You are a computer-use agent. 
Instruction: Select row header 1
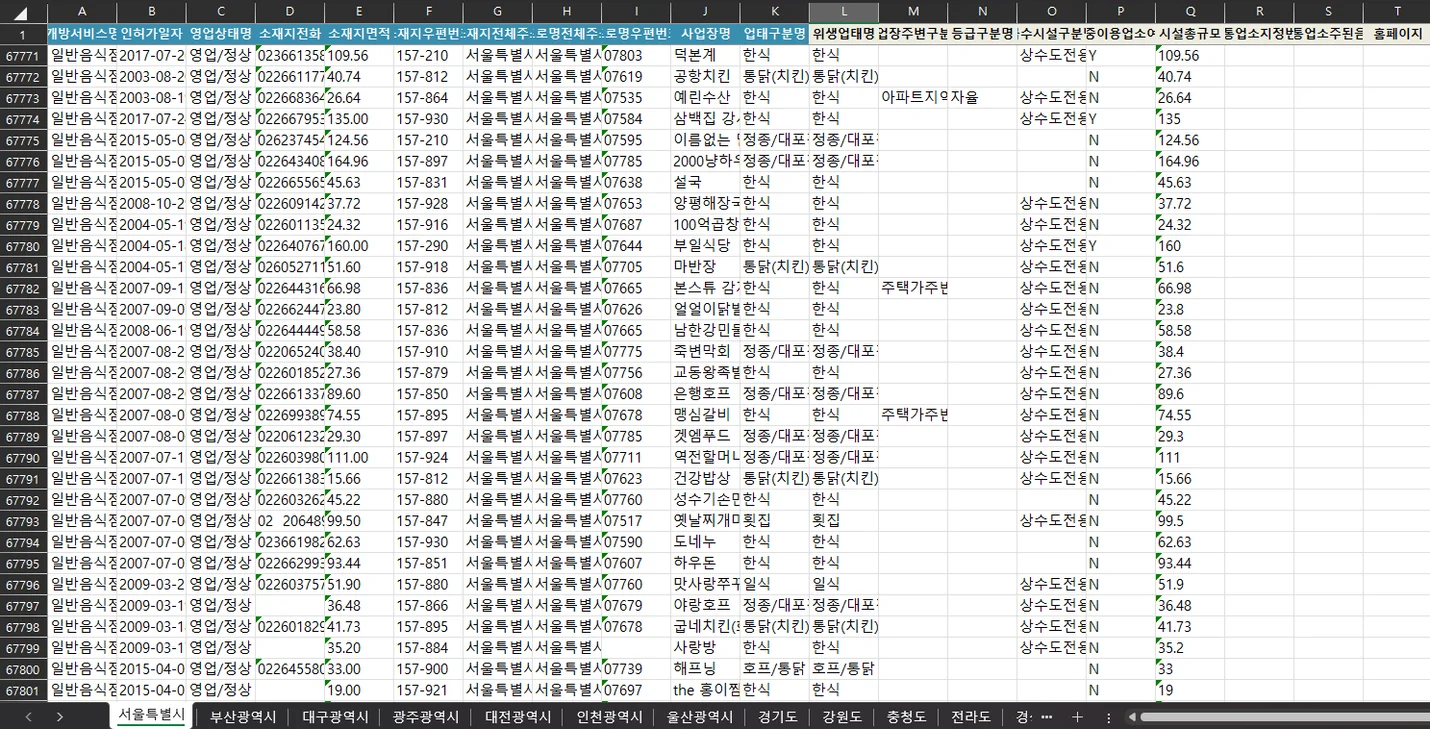23,34
